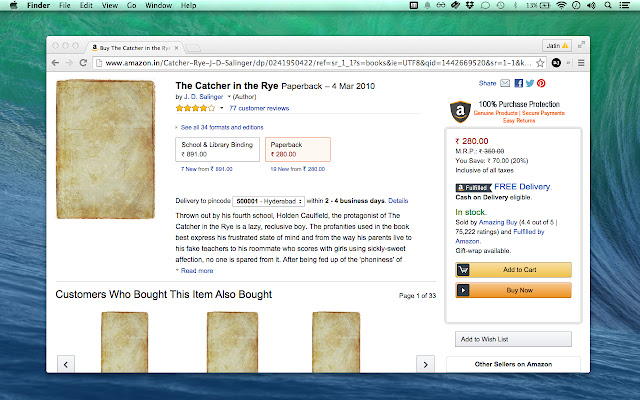Viewport: 640px width, 400px height.
Task: Open the middle recommended book thumbnail
Action: tap(233, 342)
